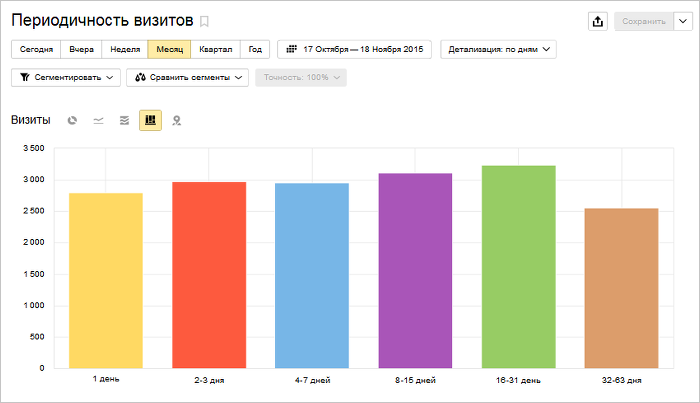
Task: Select the Вчера period toggle
Action: [x=81, y=49]
